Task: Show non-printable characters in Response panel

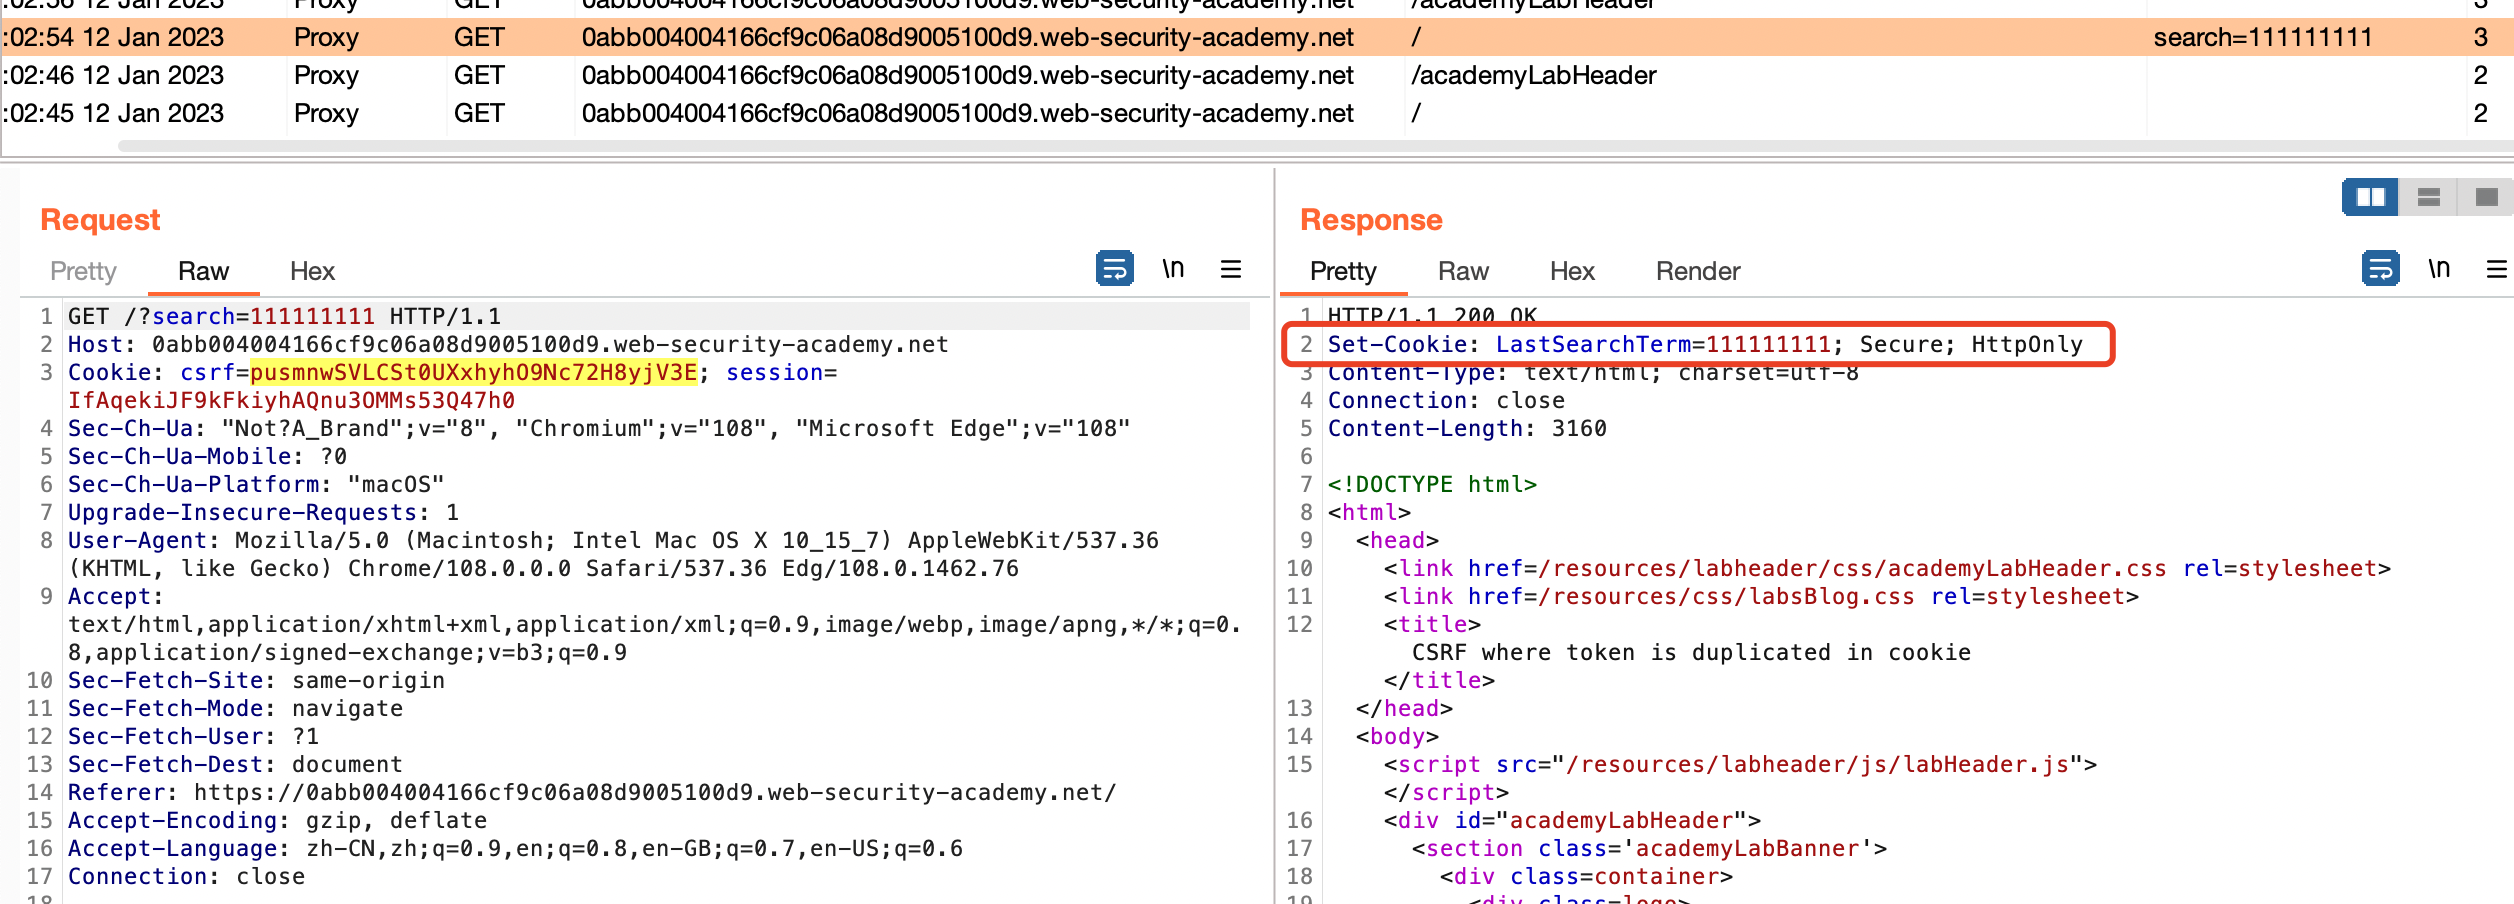Action: (2439, 269)
